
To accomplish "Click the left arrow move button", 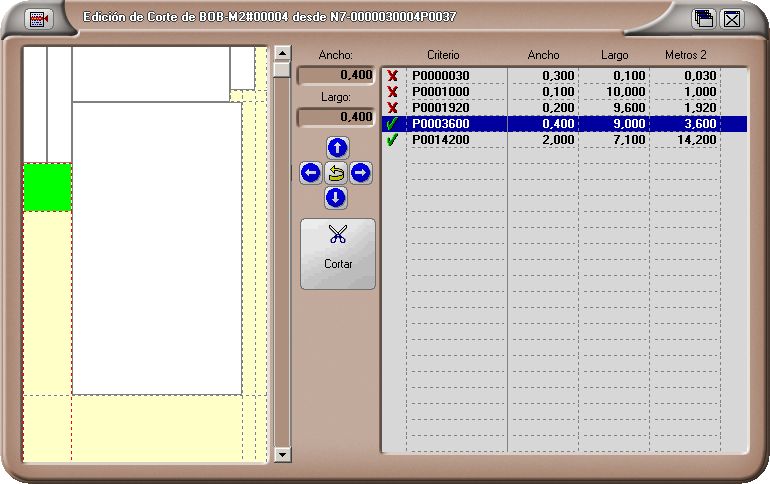I will click(311, 173).
